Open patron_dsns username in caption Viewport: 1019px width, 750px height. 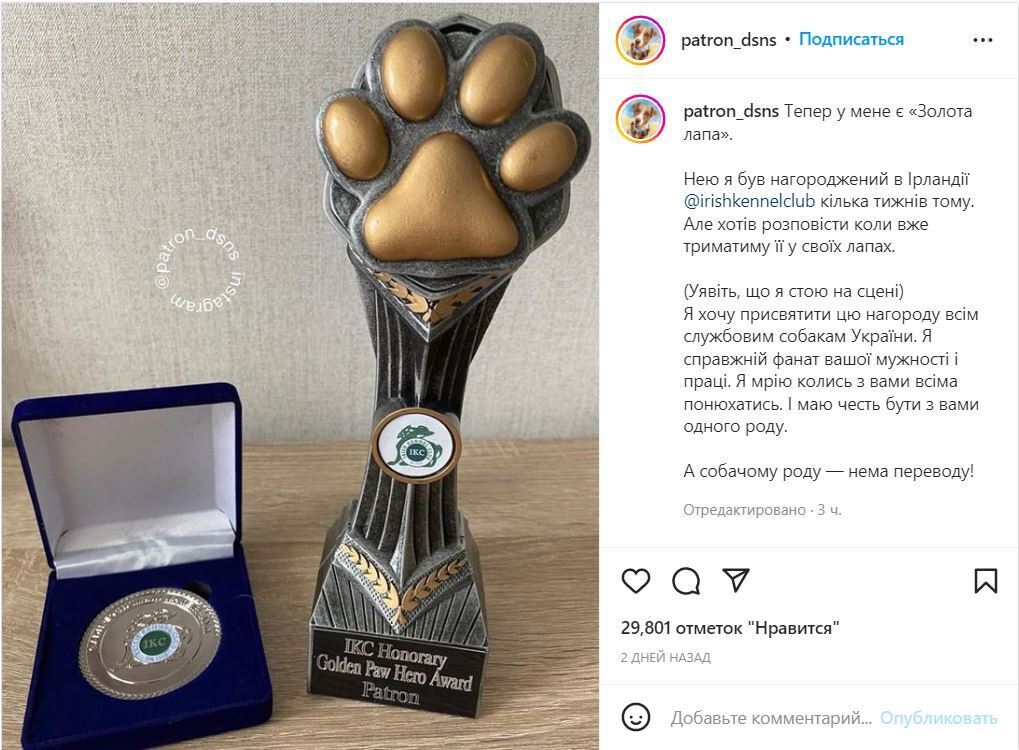click(731, 111)
